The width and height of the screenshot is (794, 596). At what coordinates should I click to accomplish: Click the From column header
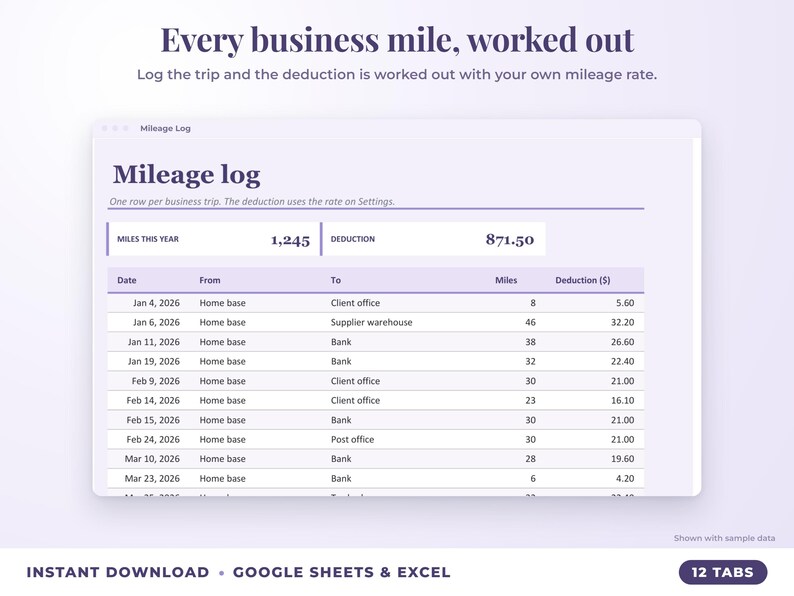pyautogui.click(x=210, y=280)
